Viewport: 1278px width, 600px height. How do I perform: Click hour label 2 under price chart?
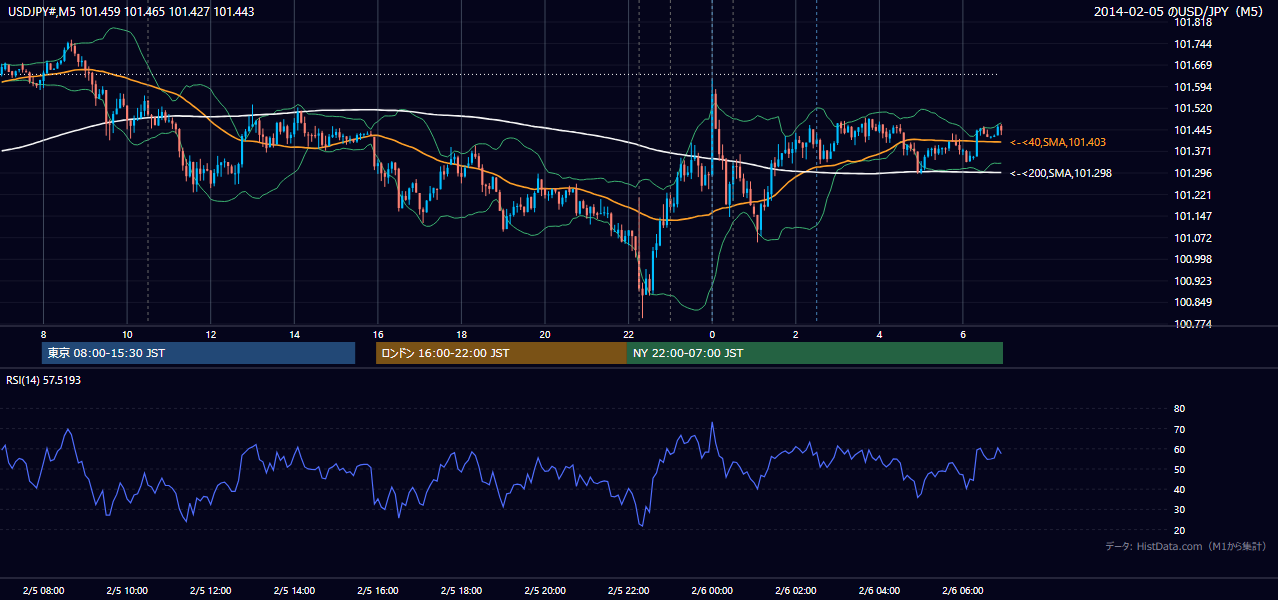(x=795, y=334)
